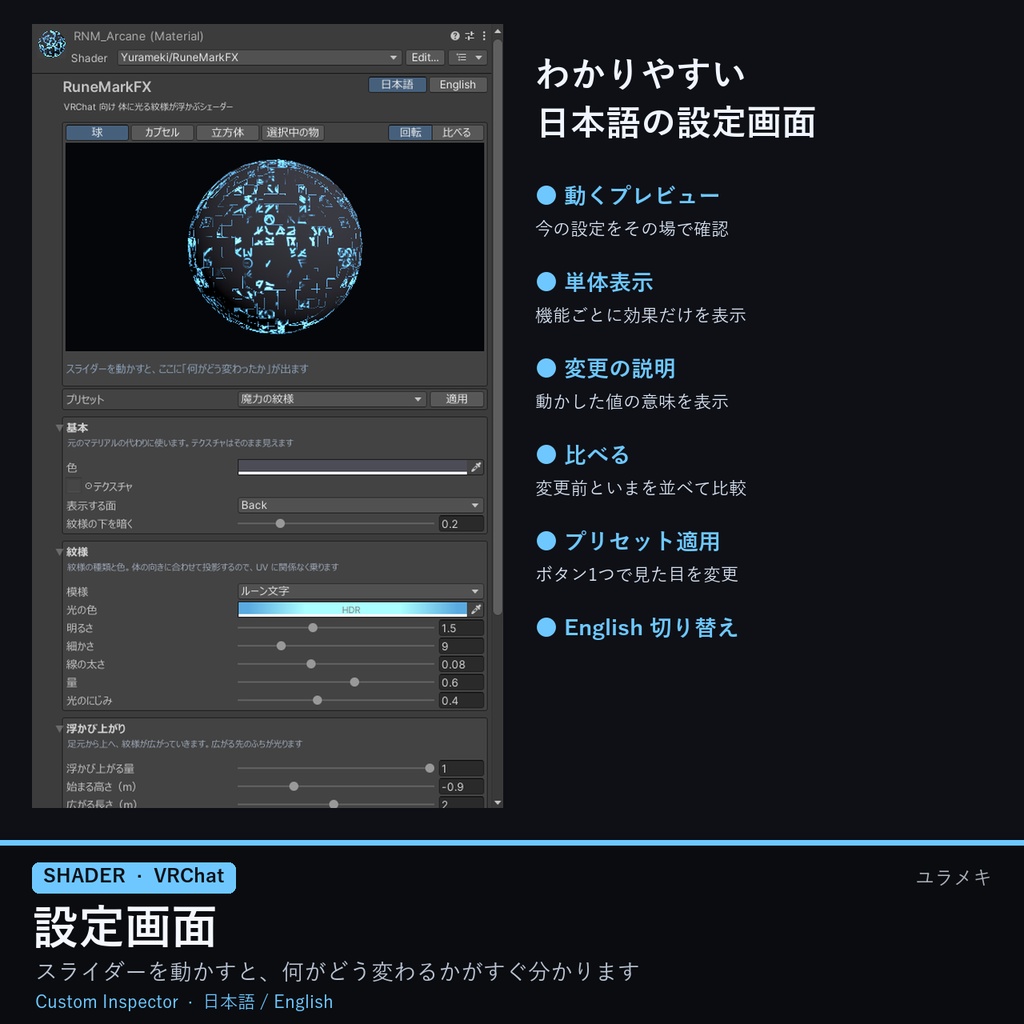Open the プリセット dropdown showing 魔力の紋様
The width and height of the screenshot is (1024, 1024).
point(332,399)
